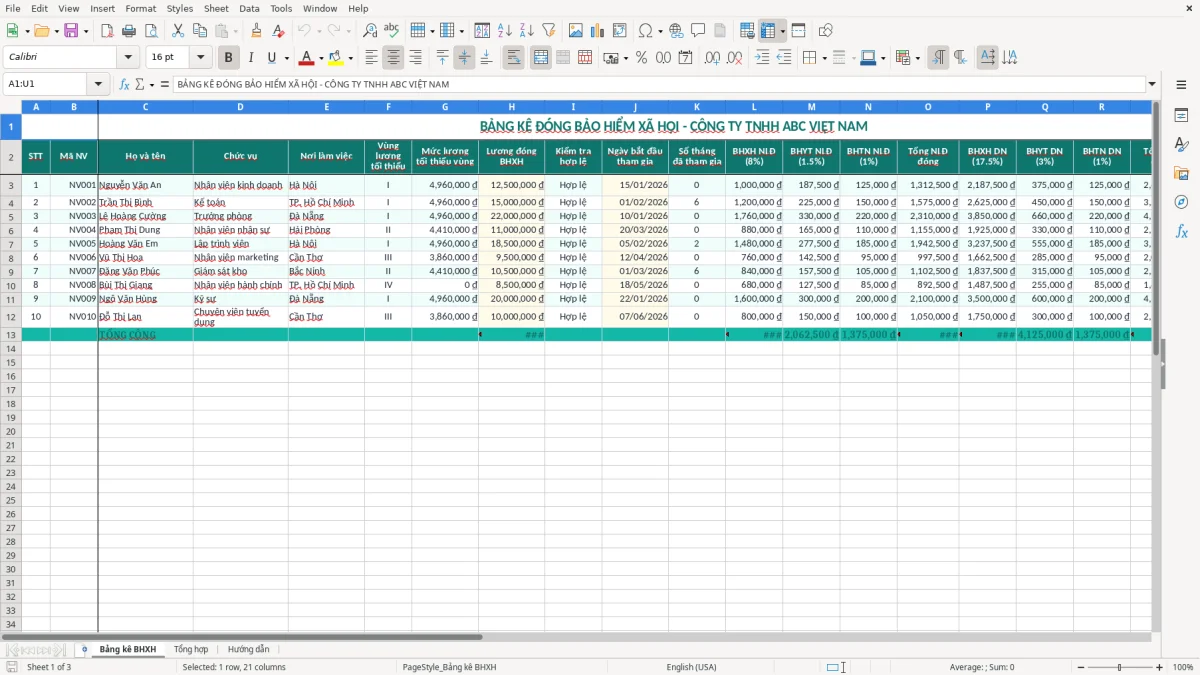Open Select Function sigma dropdown arrow
The width and height of the screenshot is (1200, 675).
click(x=151, y=84)
